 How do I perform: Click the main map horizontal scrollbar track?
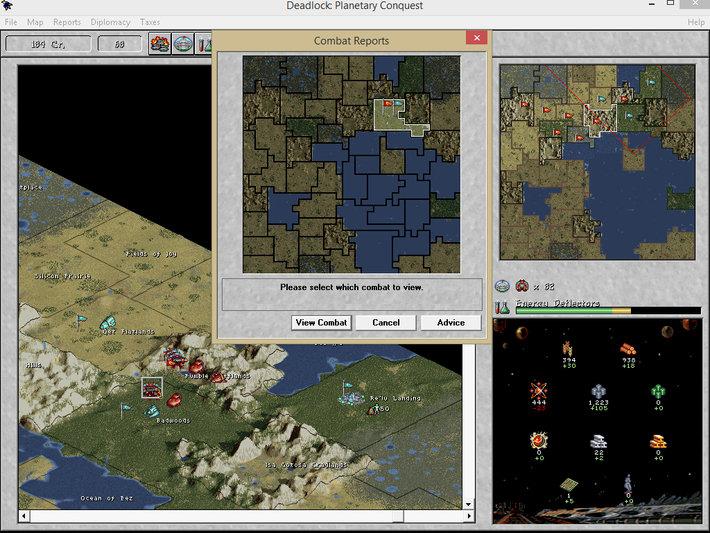(x=246, y=516)
